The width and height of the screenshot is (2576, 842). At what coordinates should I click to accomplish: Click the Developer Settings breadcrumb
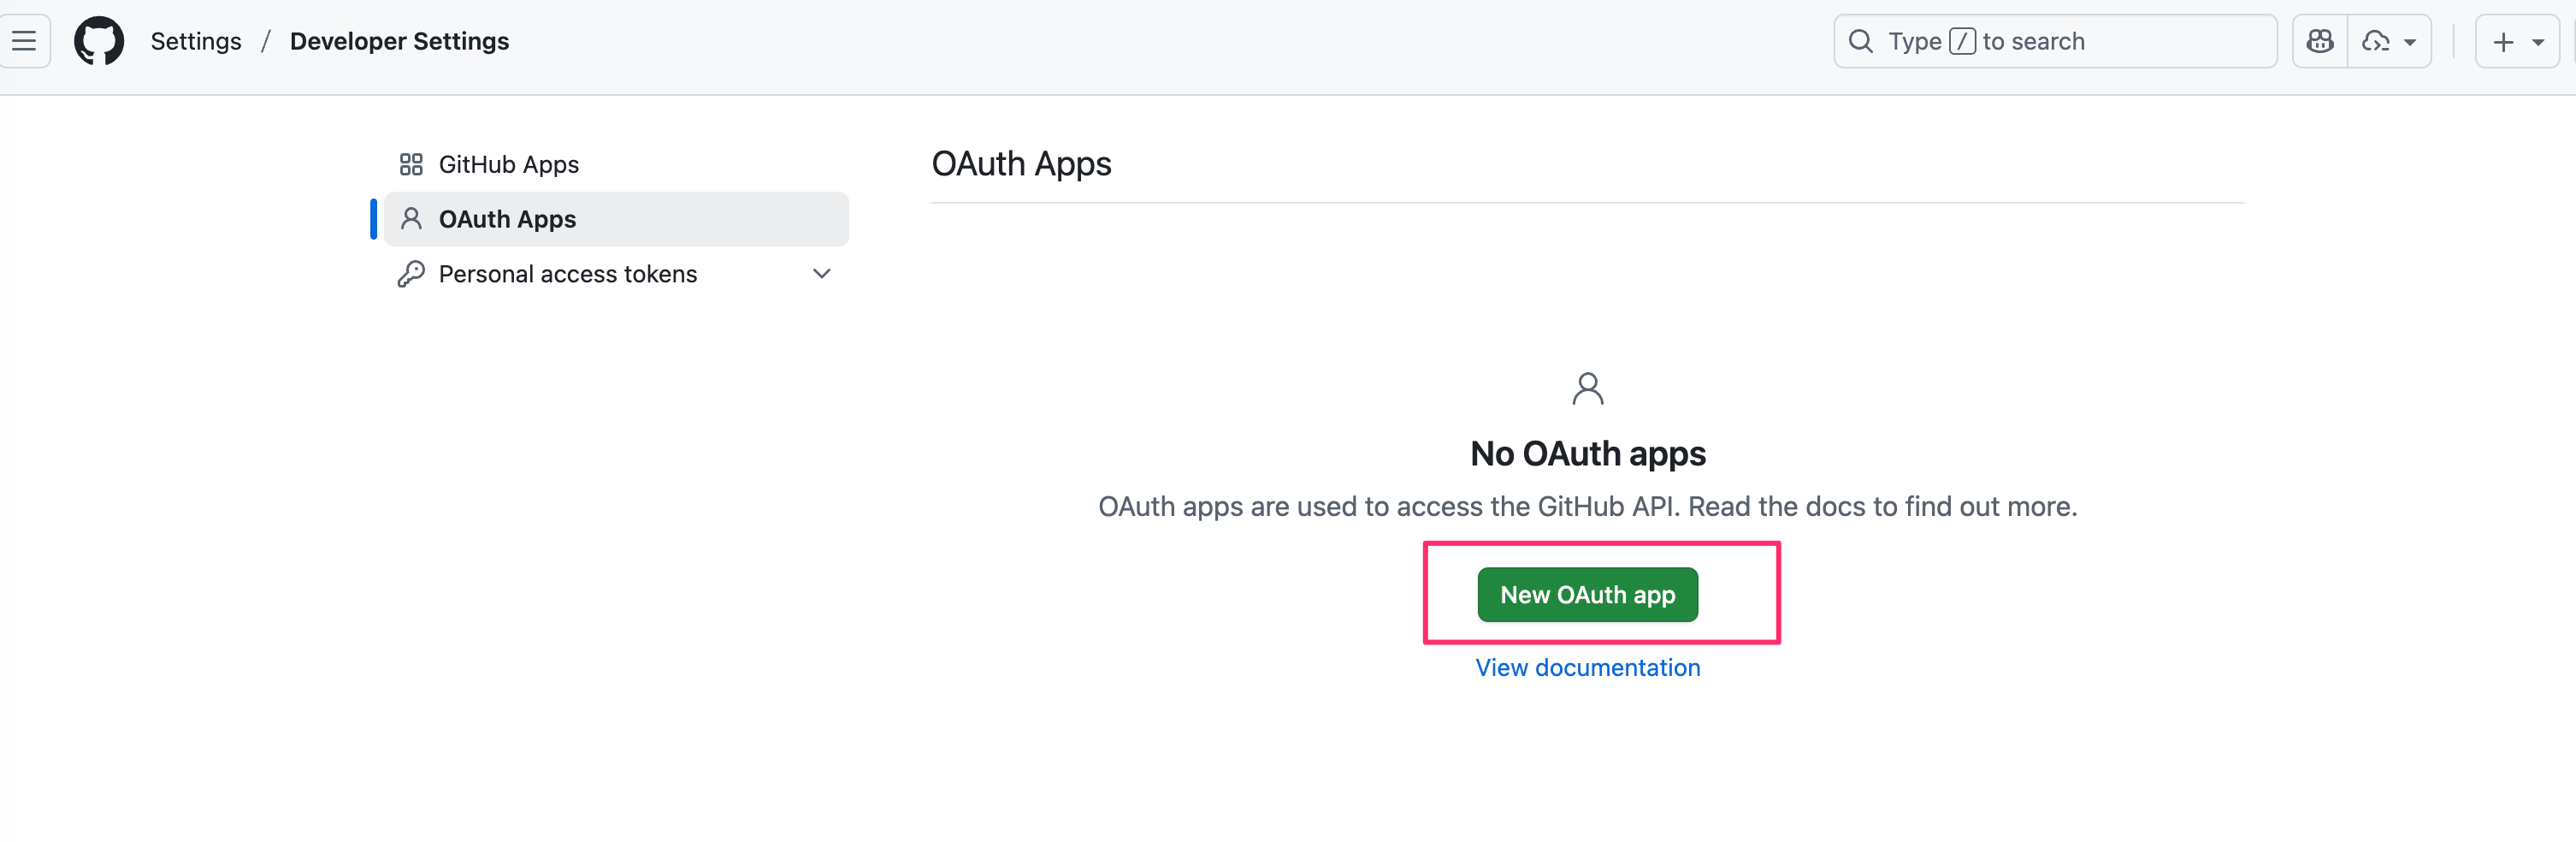point(399,41)
